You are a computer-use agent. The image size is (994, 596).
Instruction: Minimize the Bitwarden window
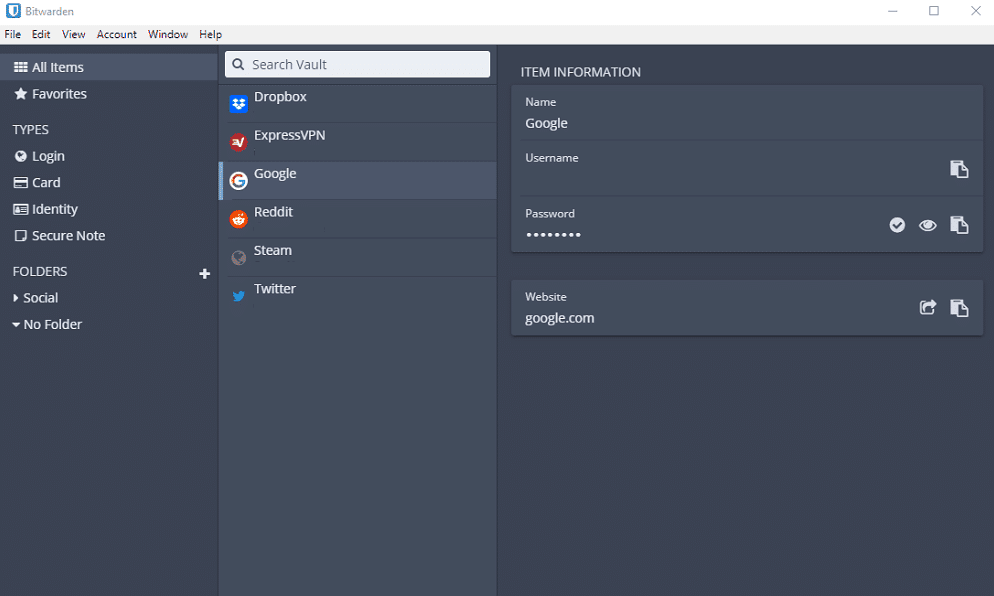coord(893,11)
